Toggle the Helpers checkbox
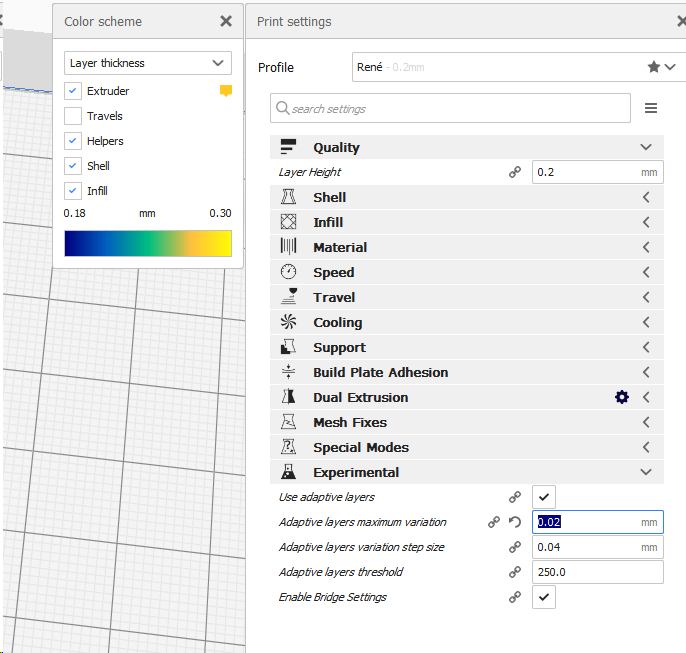 coord(73,141)
